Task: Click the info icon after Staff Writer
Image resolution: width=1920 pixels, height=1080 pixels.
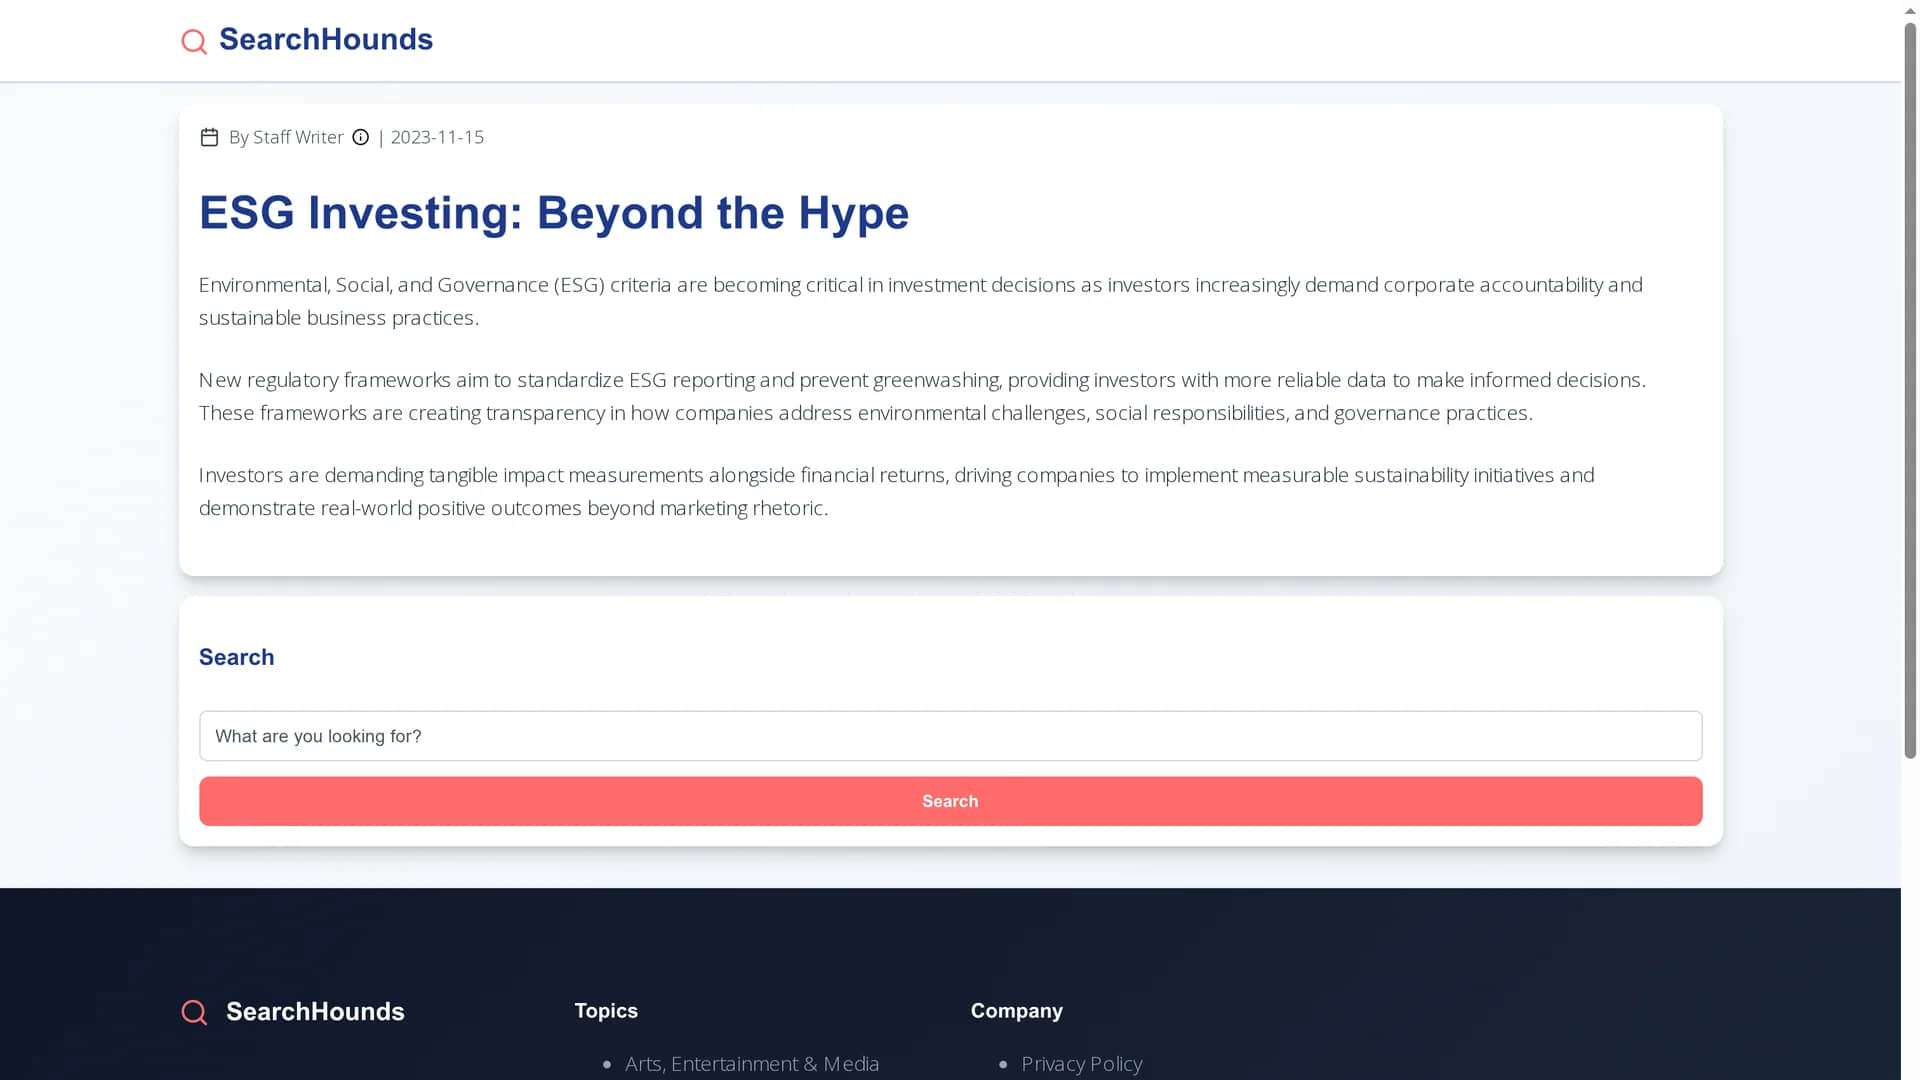Action: pyautogui.click(x=361, y=137)
